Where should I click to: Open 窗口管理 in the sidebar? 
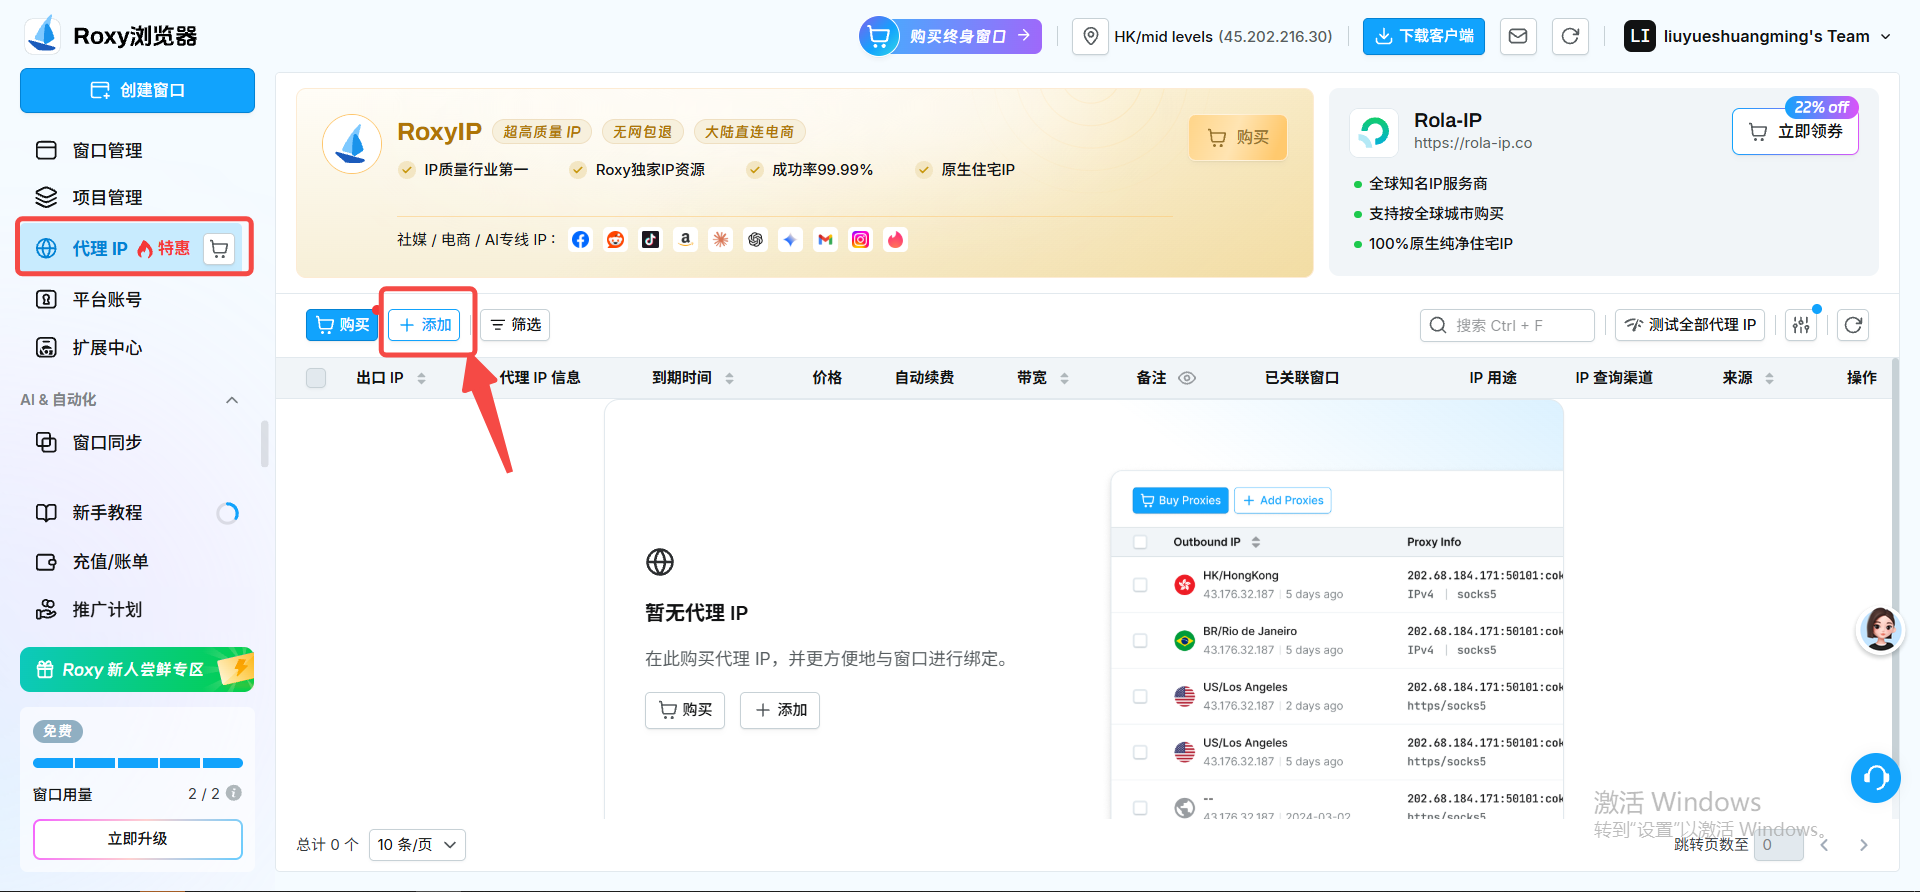tap(137, 150)
